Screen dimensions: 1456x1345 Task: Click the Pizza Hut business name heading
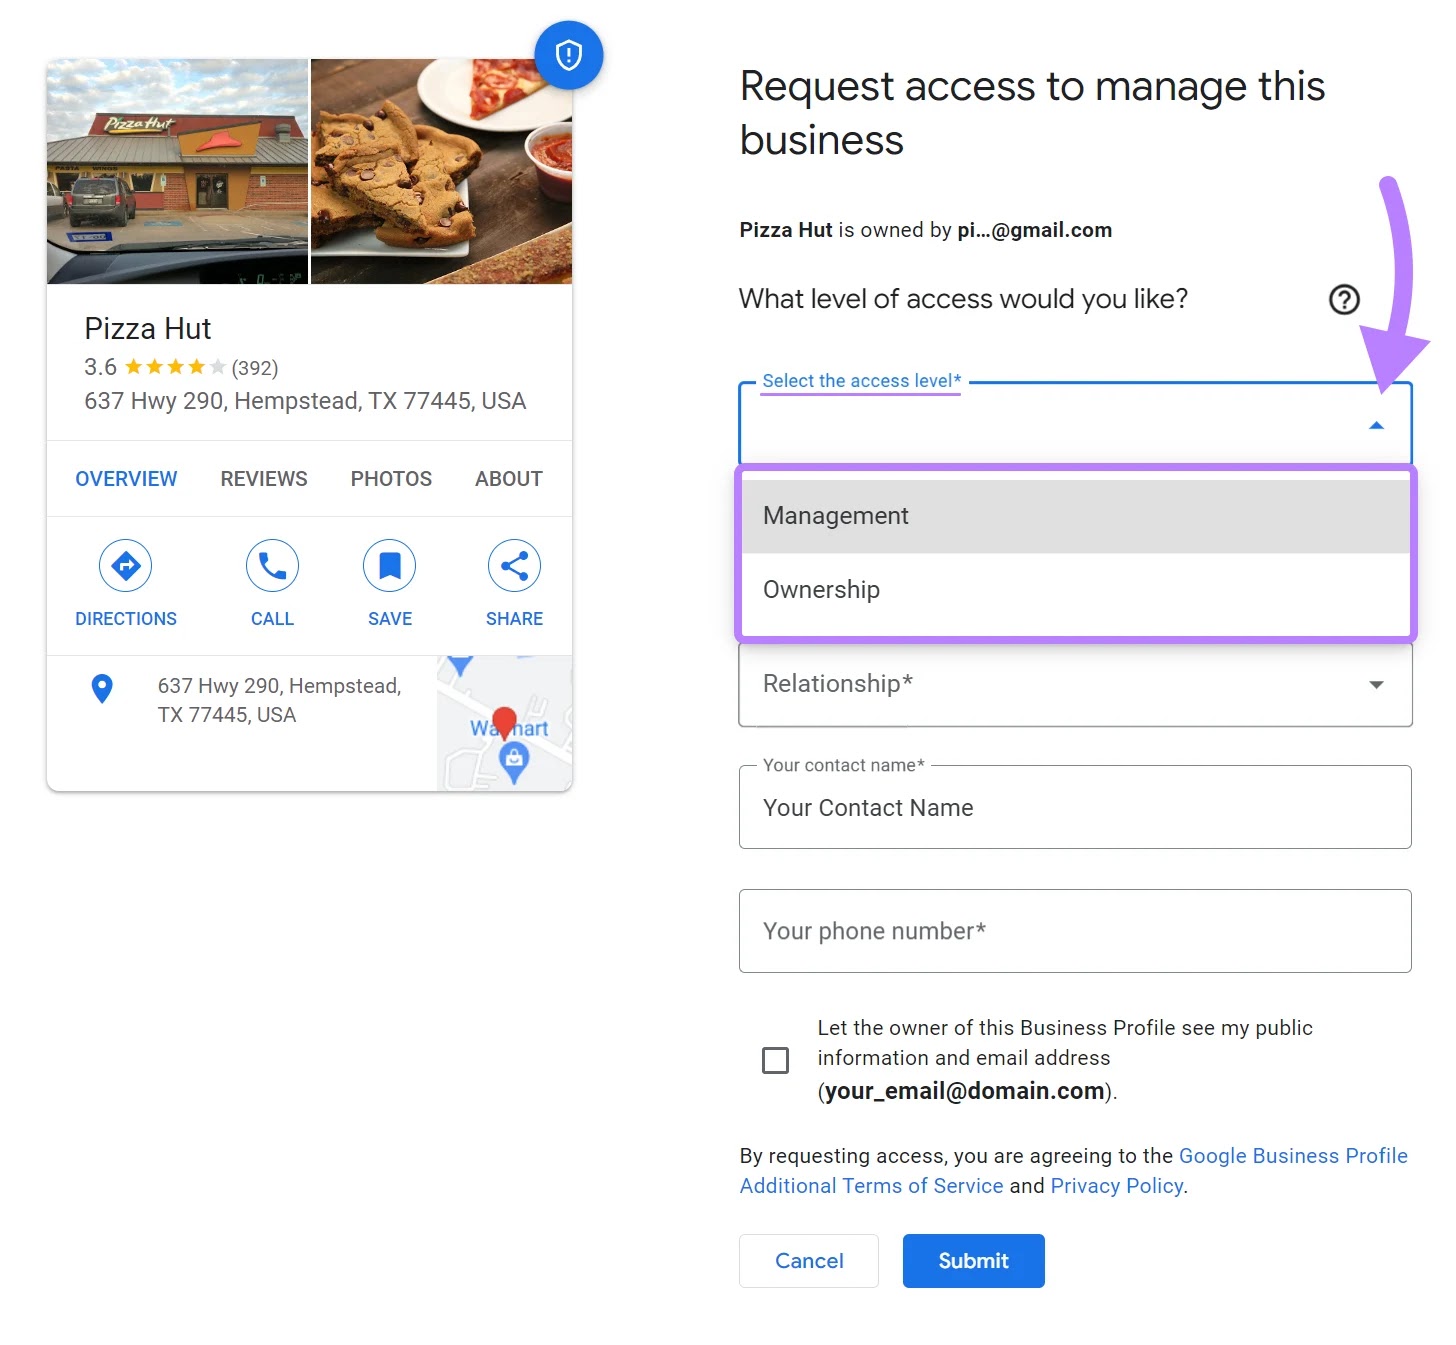(x=148, y=329)
